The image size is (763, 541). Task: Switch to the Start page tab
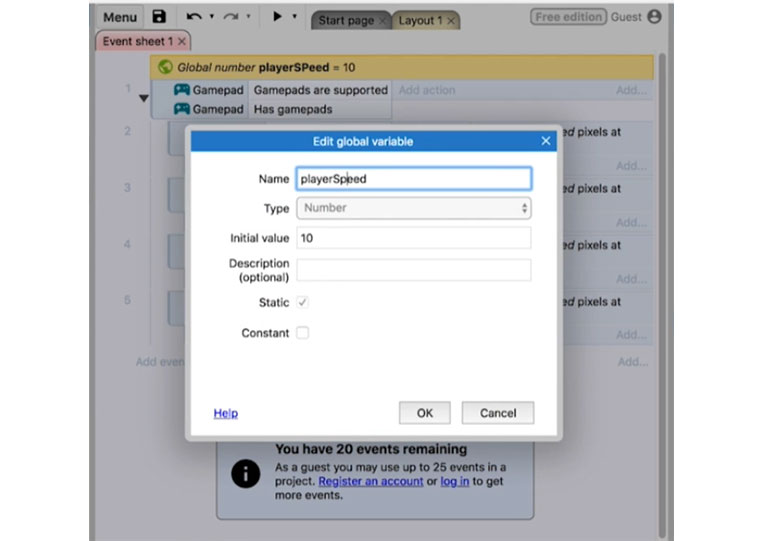(x=346, y=20)
